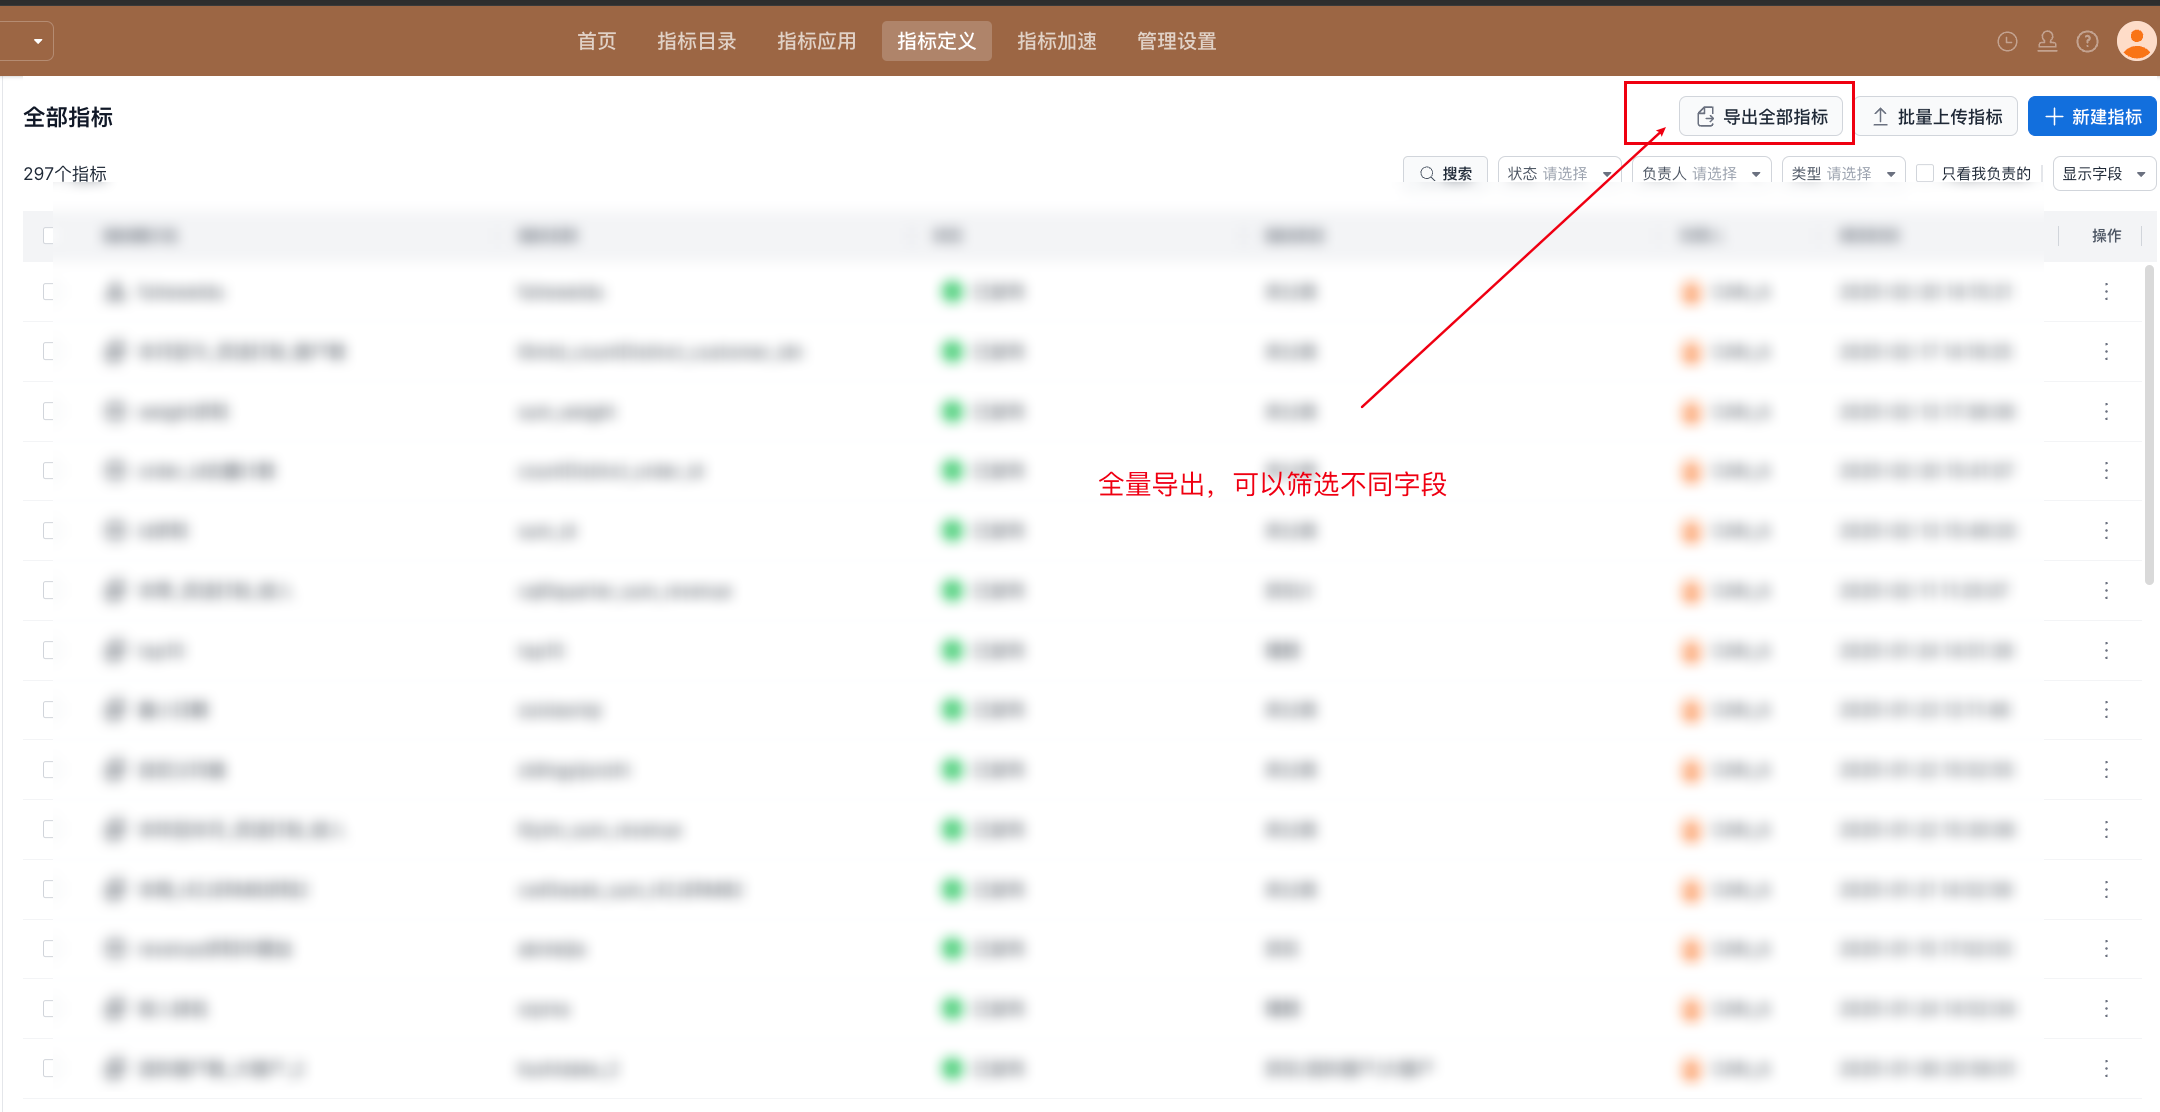The height and width of the screenshot is (1112, 2160).
Task: Click 批量上传指标 upload button
Action: point(1937,117)
